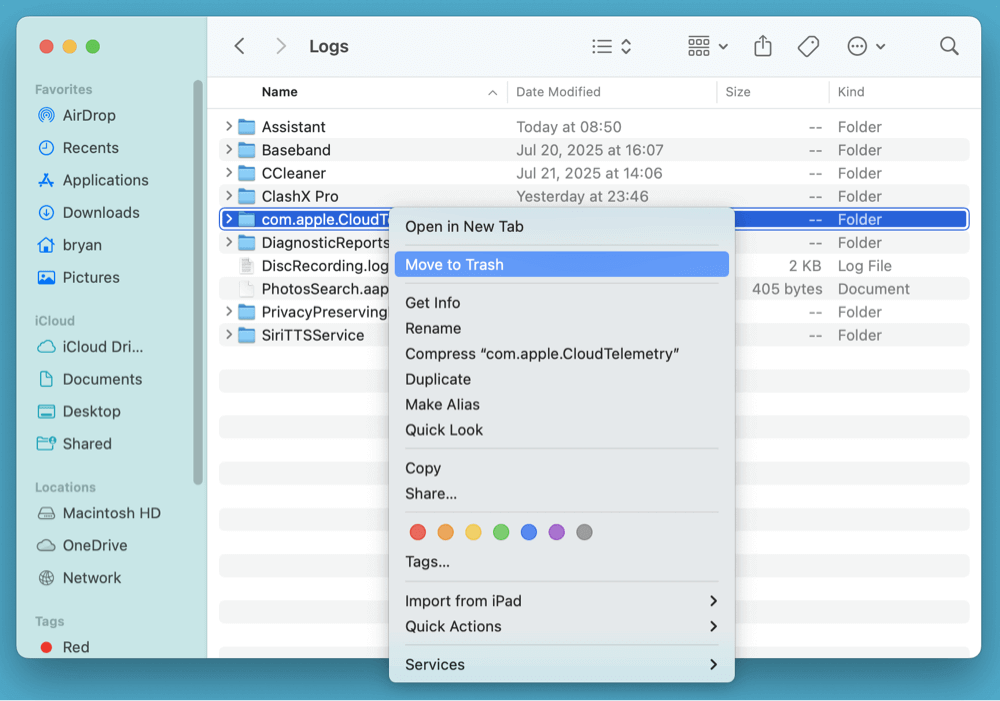Image resolution: width=1000 pixels, height=701 pixels.
Task: Click the Share icon in the toolbar
Action: tap(763, 46)
